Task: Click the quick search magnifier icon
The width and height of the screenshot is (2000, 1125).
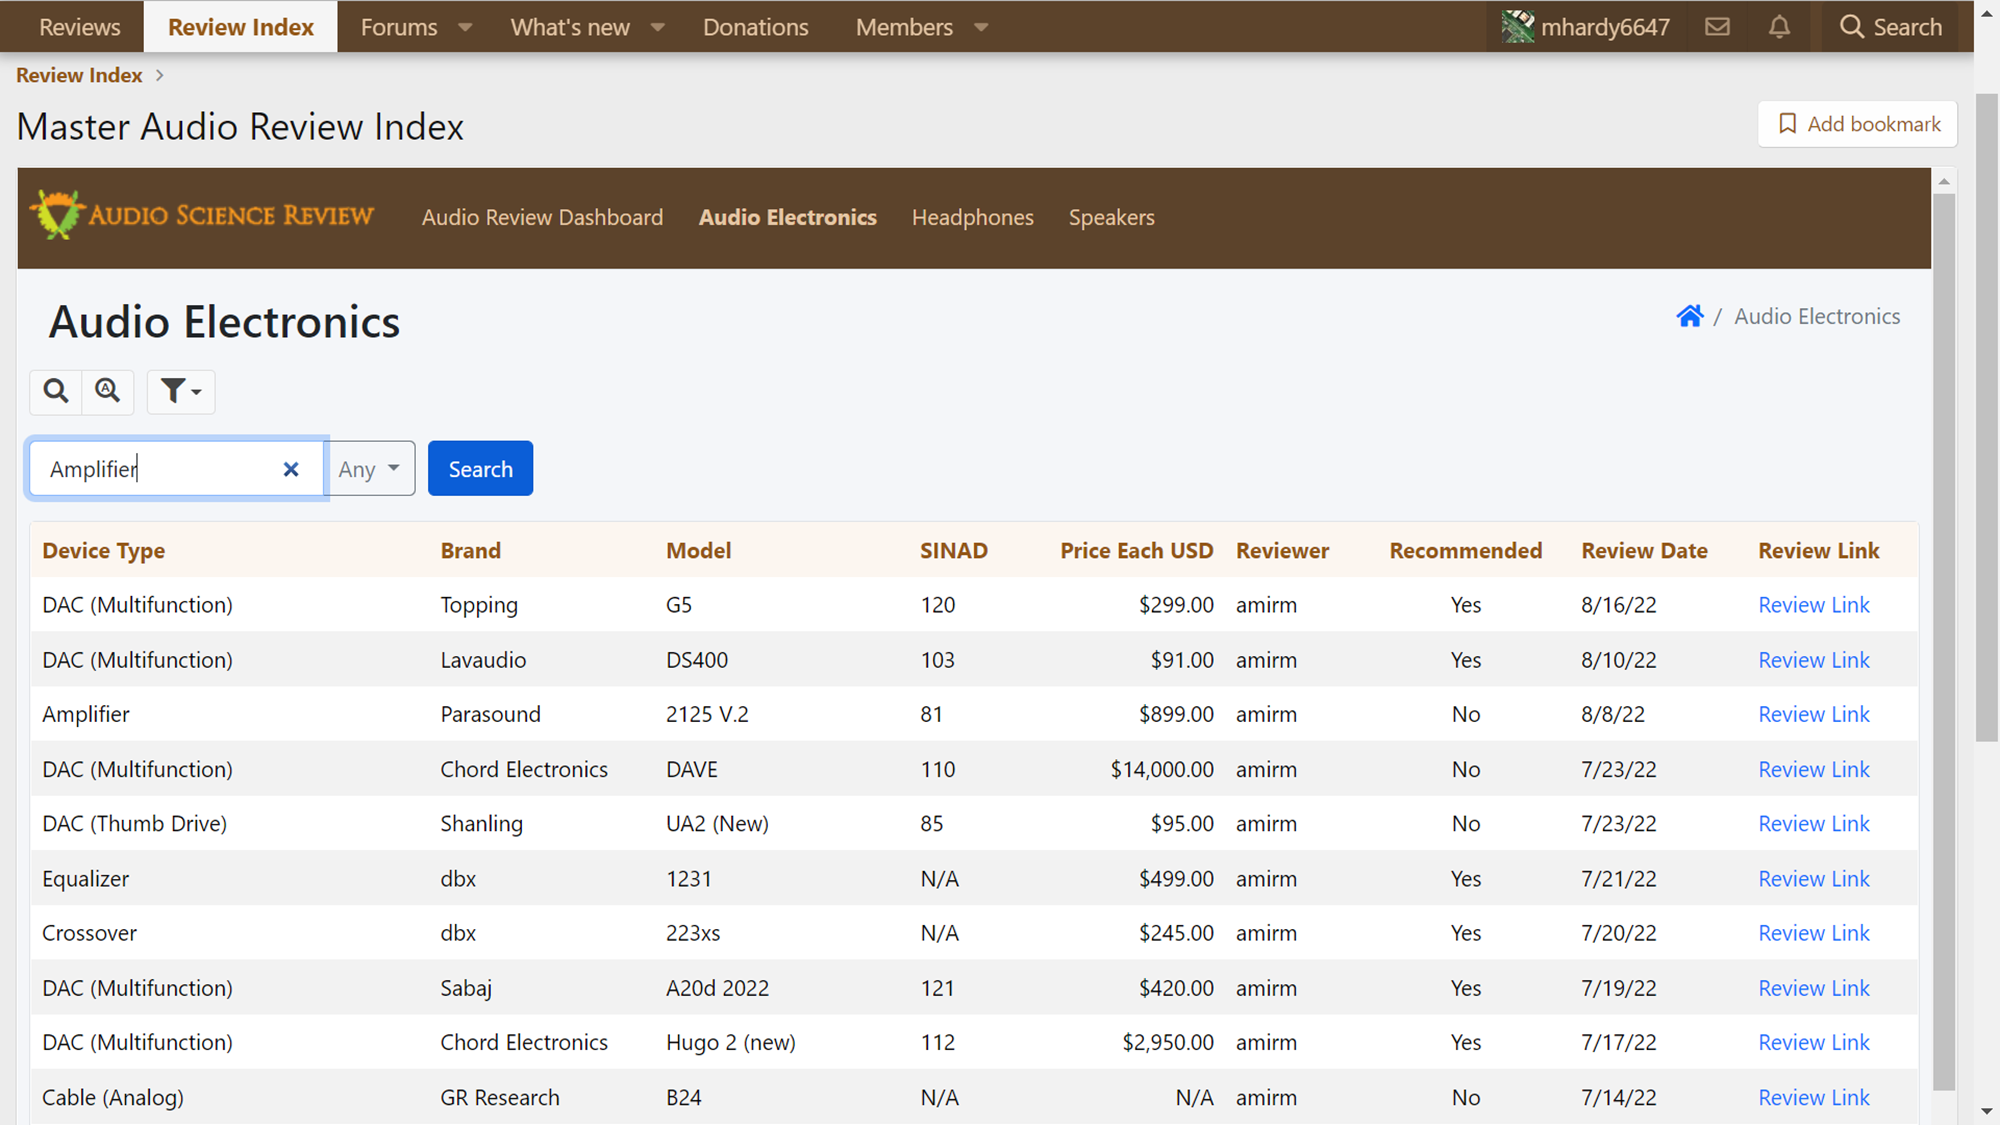Action: click(56, 391)
